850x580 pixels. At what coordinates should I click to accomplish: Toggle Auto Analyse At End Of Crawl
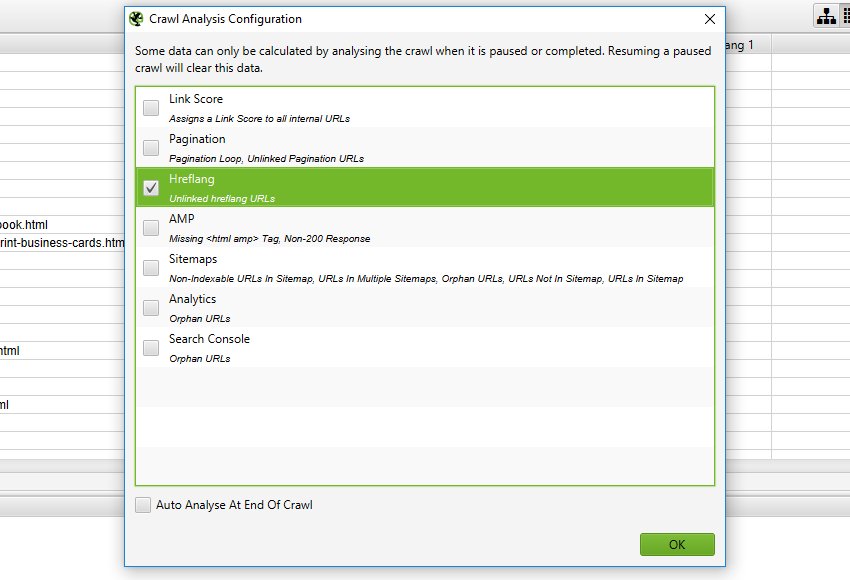click(143, 505)
